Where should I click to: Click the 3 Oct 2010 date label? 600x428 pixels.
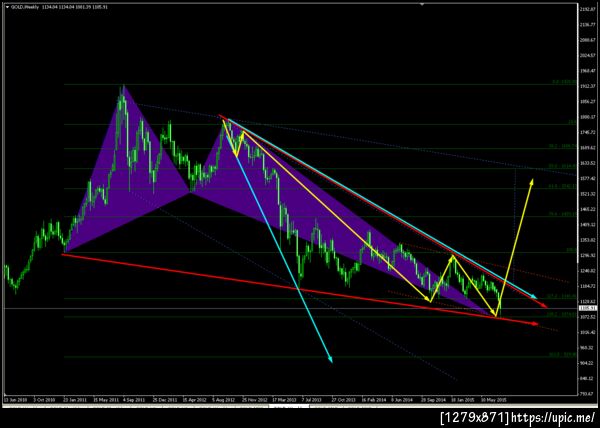44,400
